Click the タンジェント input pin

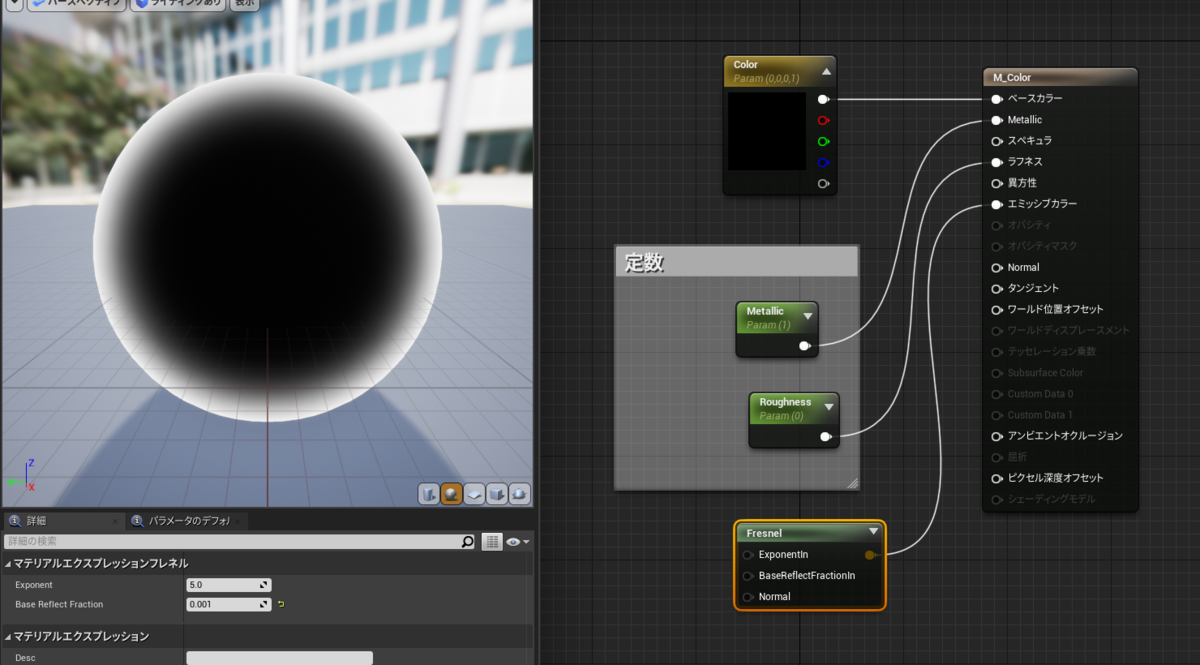997,288
